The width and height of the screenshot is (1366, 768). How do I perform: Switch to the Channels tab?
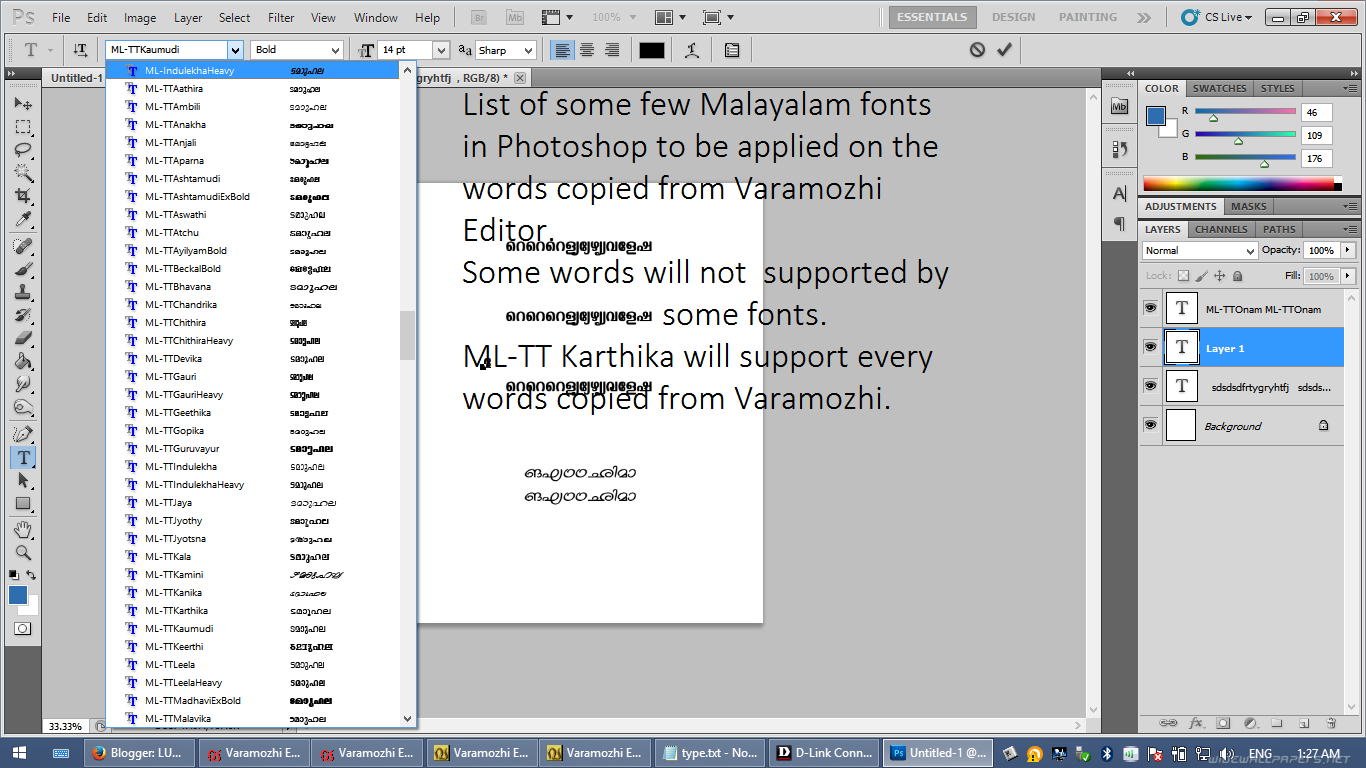click(1221, 229)
